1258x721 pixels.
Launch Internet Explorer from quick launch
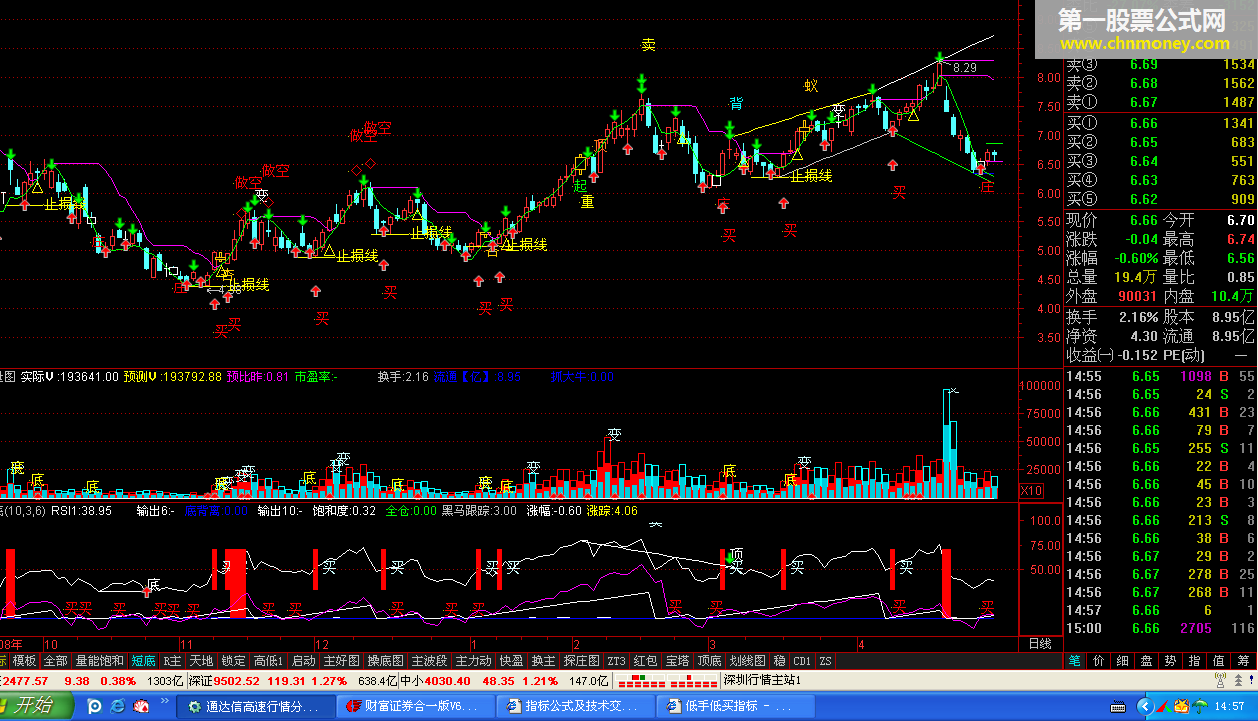click(118, 706)
